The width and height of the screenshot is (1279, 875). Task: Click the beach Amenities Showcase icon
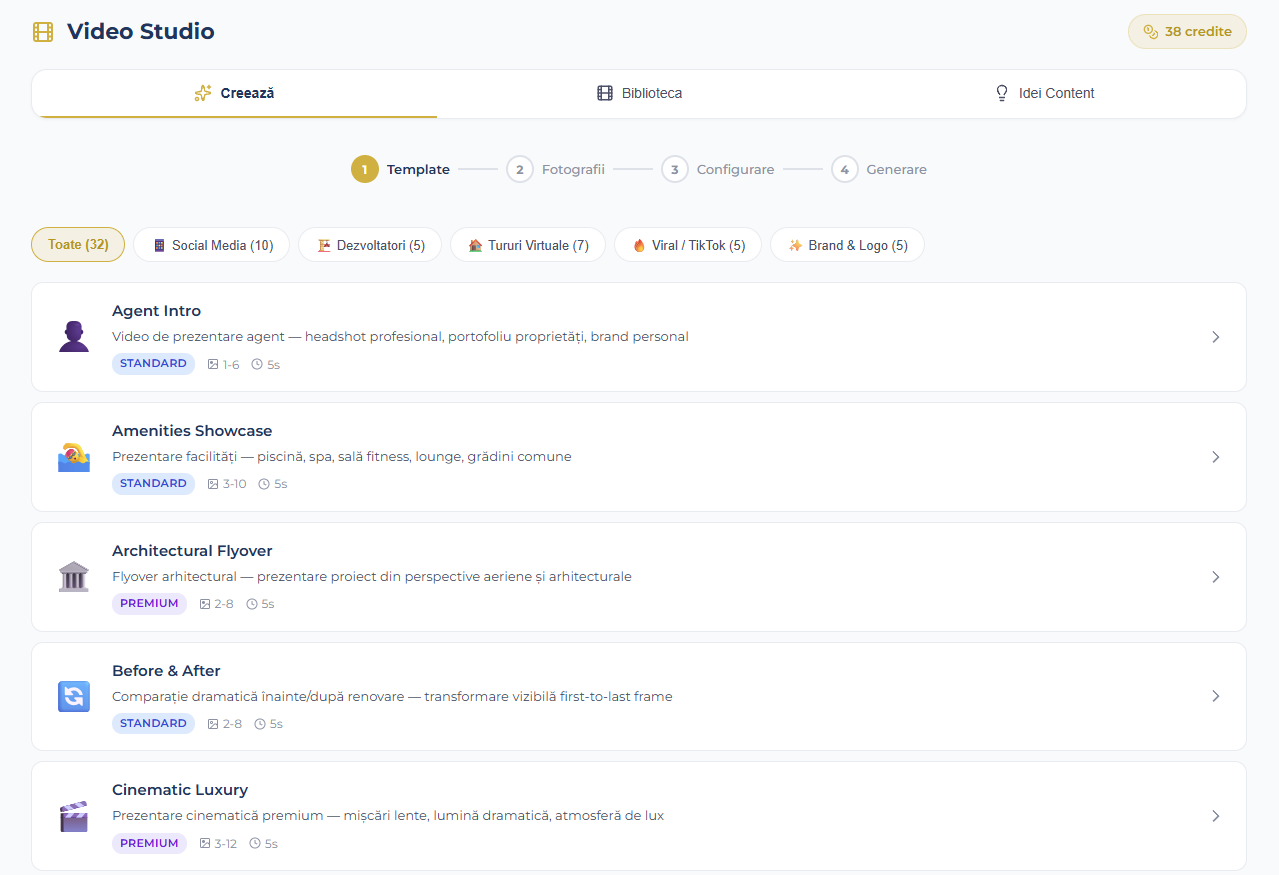(73, 456)
